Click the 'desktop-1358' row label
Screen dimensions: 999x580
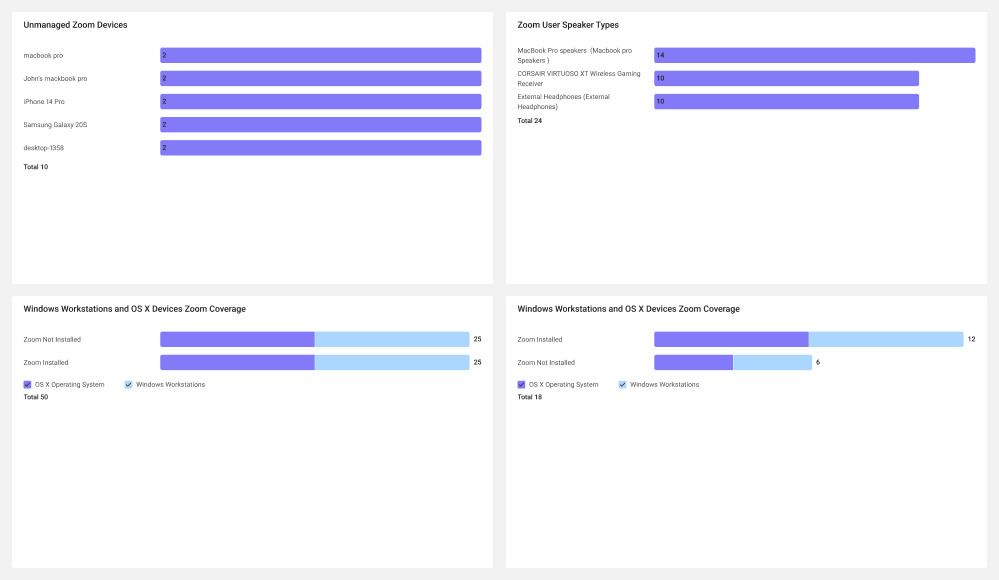point(44,148)
